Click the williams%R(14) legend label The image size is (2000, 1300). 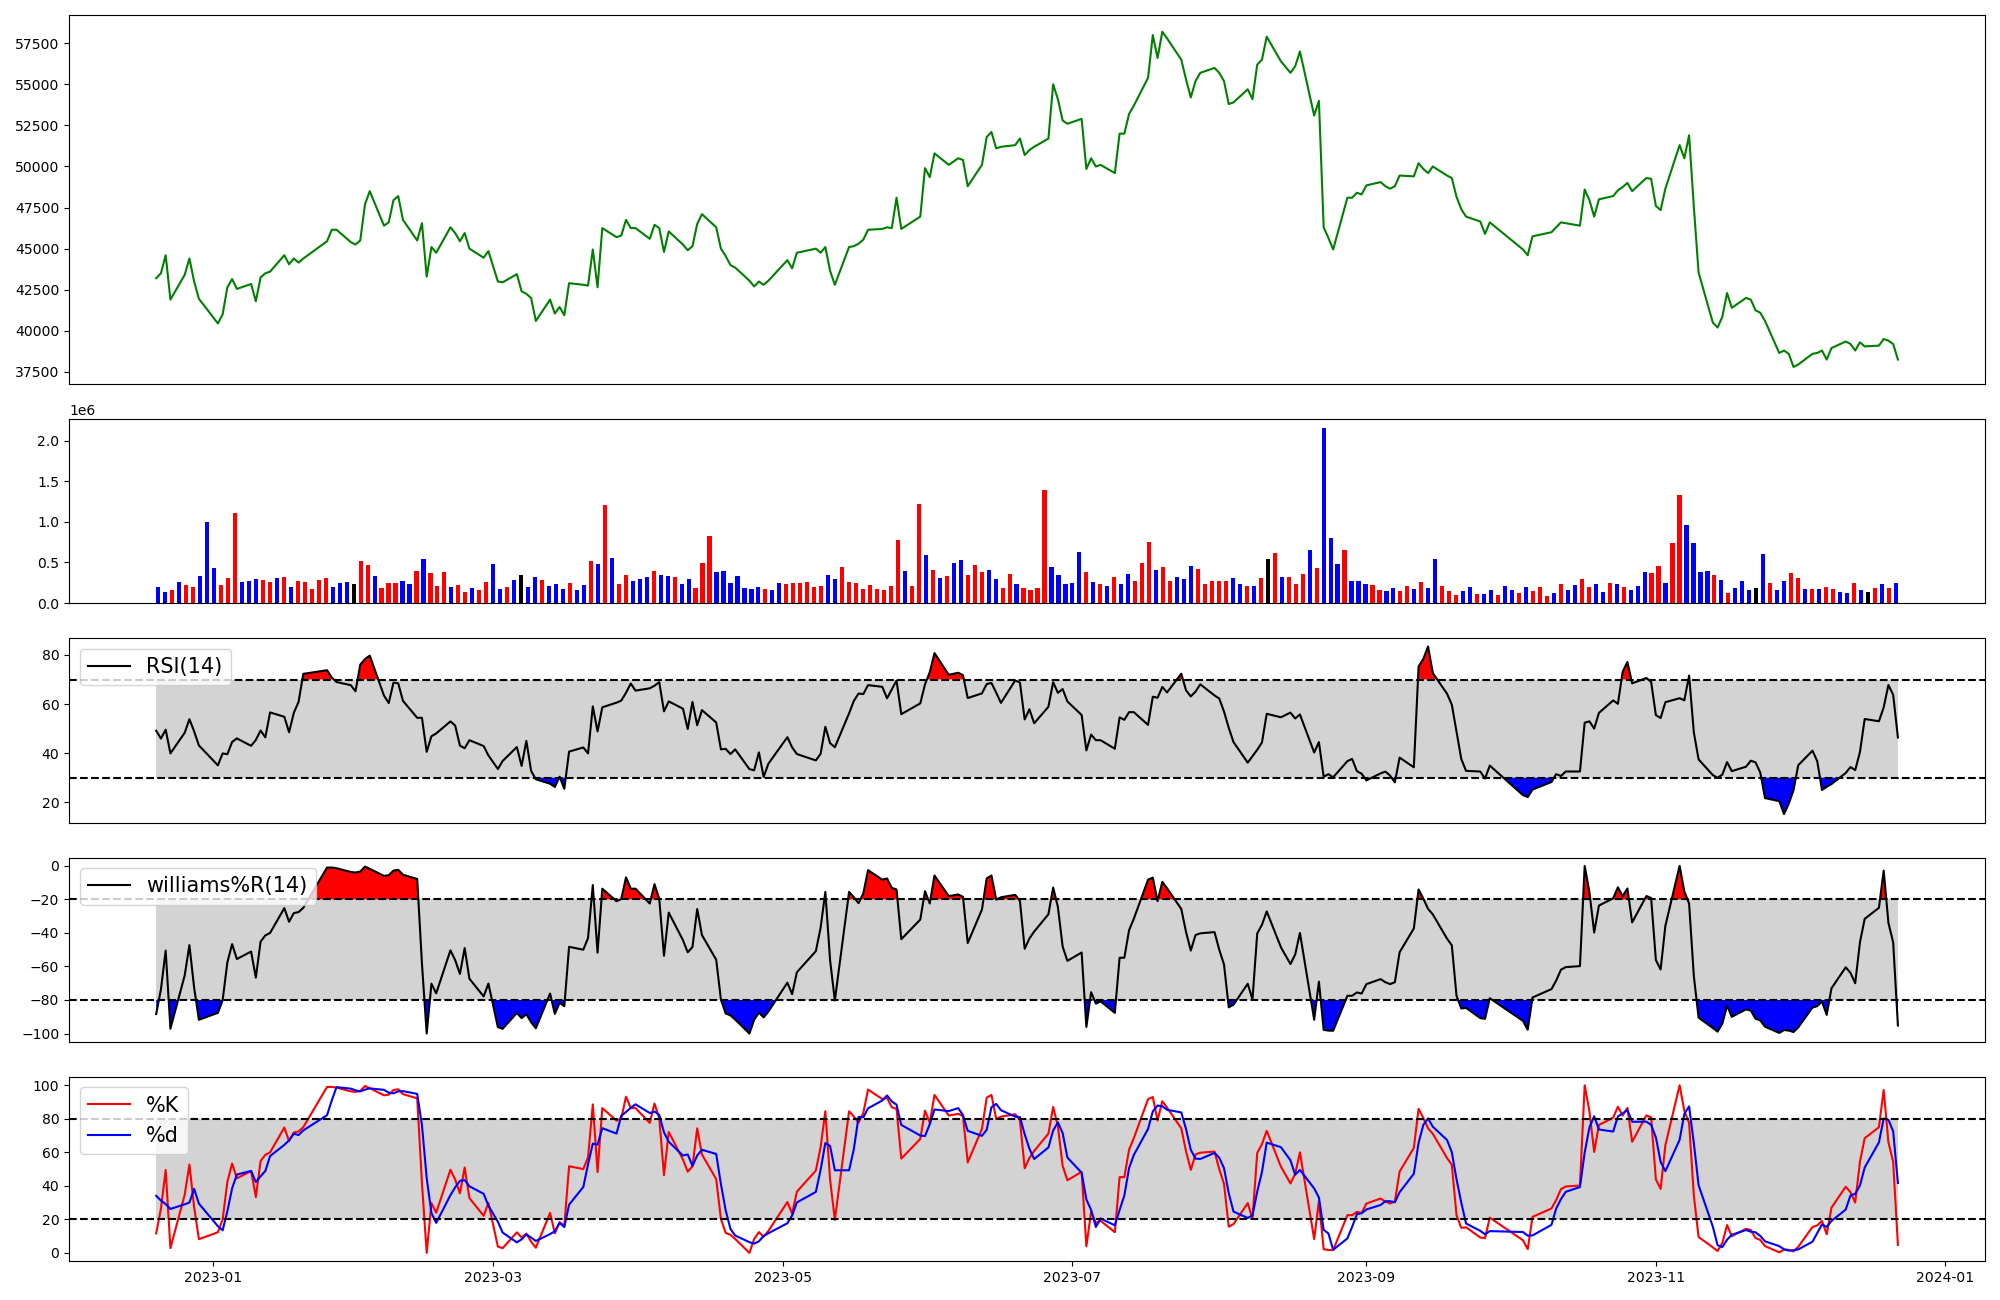coord(226,885)
